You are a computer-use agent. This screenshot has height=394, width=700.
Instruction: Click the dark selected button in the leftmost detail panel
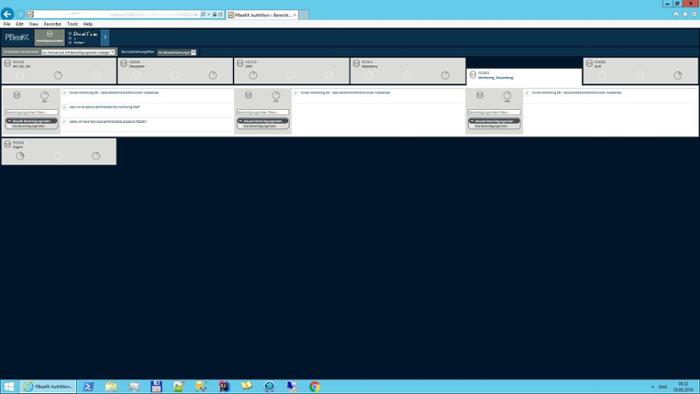pyautogui.click(x=32, y=121)
